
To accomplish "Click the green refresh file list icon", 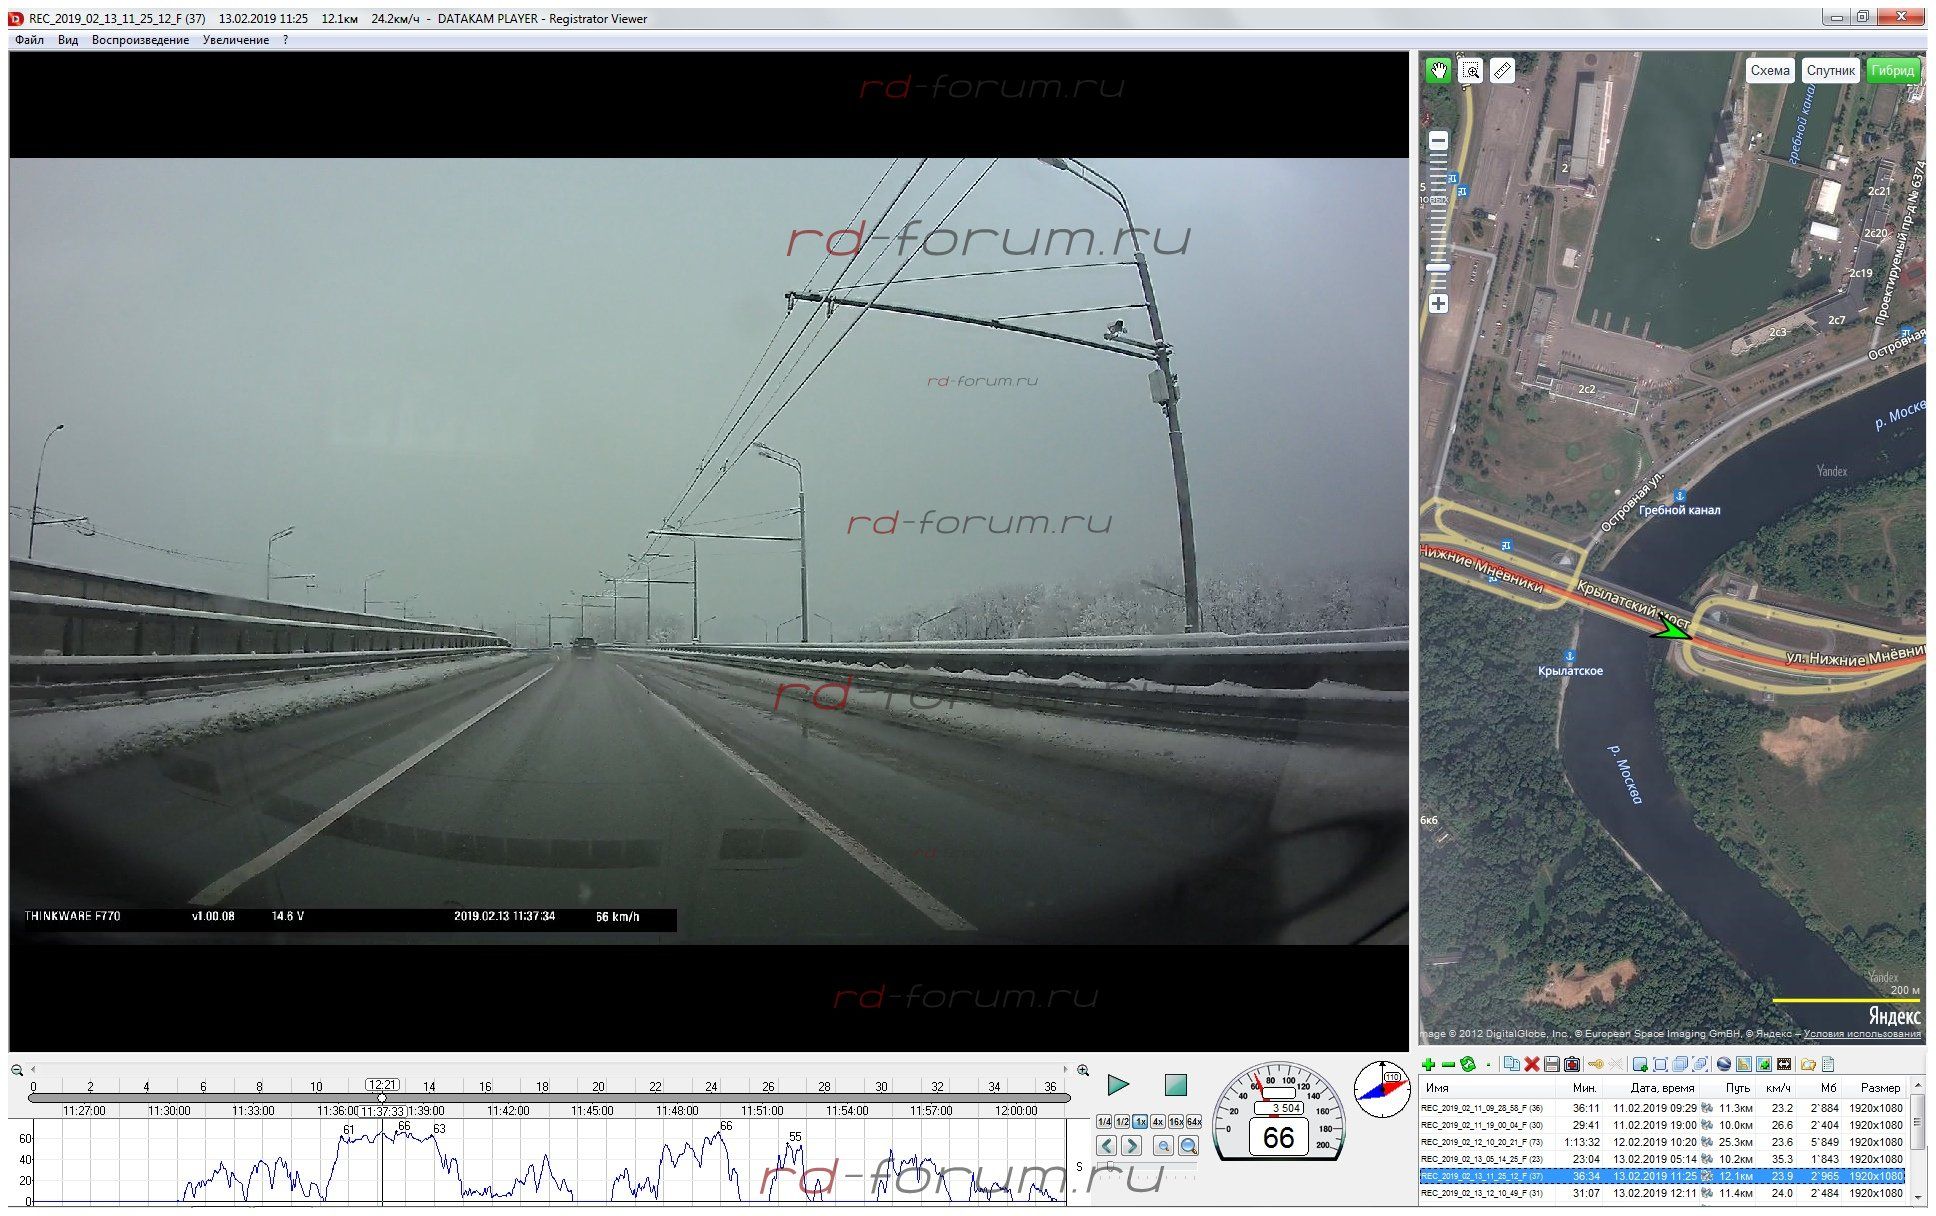I will 1467,1064.
